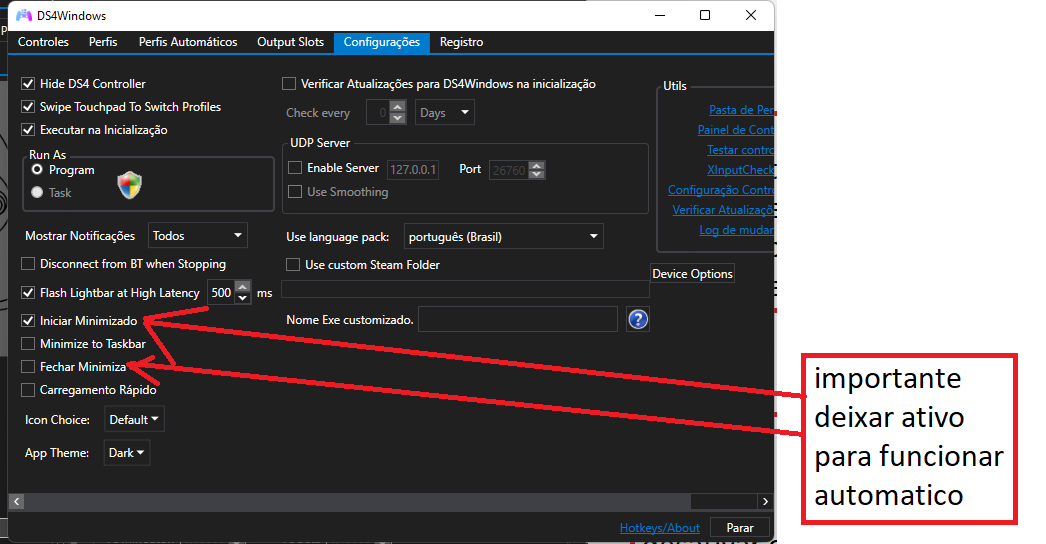Switch to the Perfis tab
Image resolution: width=1046 pixels, height=544 pixels.
[x=103, y=42]
